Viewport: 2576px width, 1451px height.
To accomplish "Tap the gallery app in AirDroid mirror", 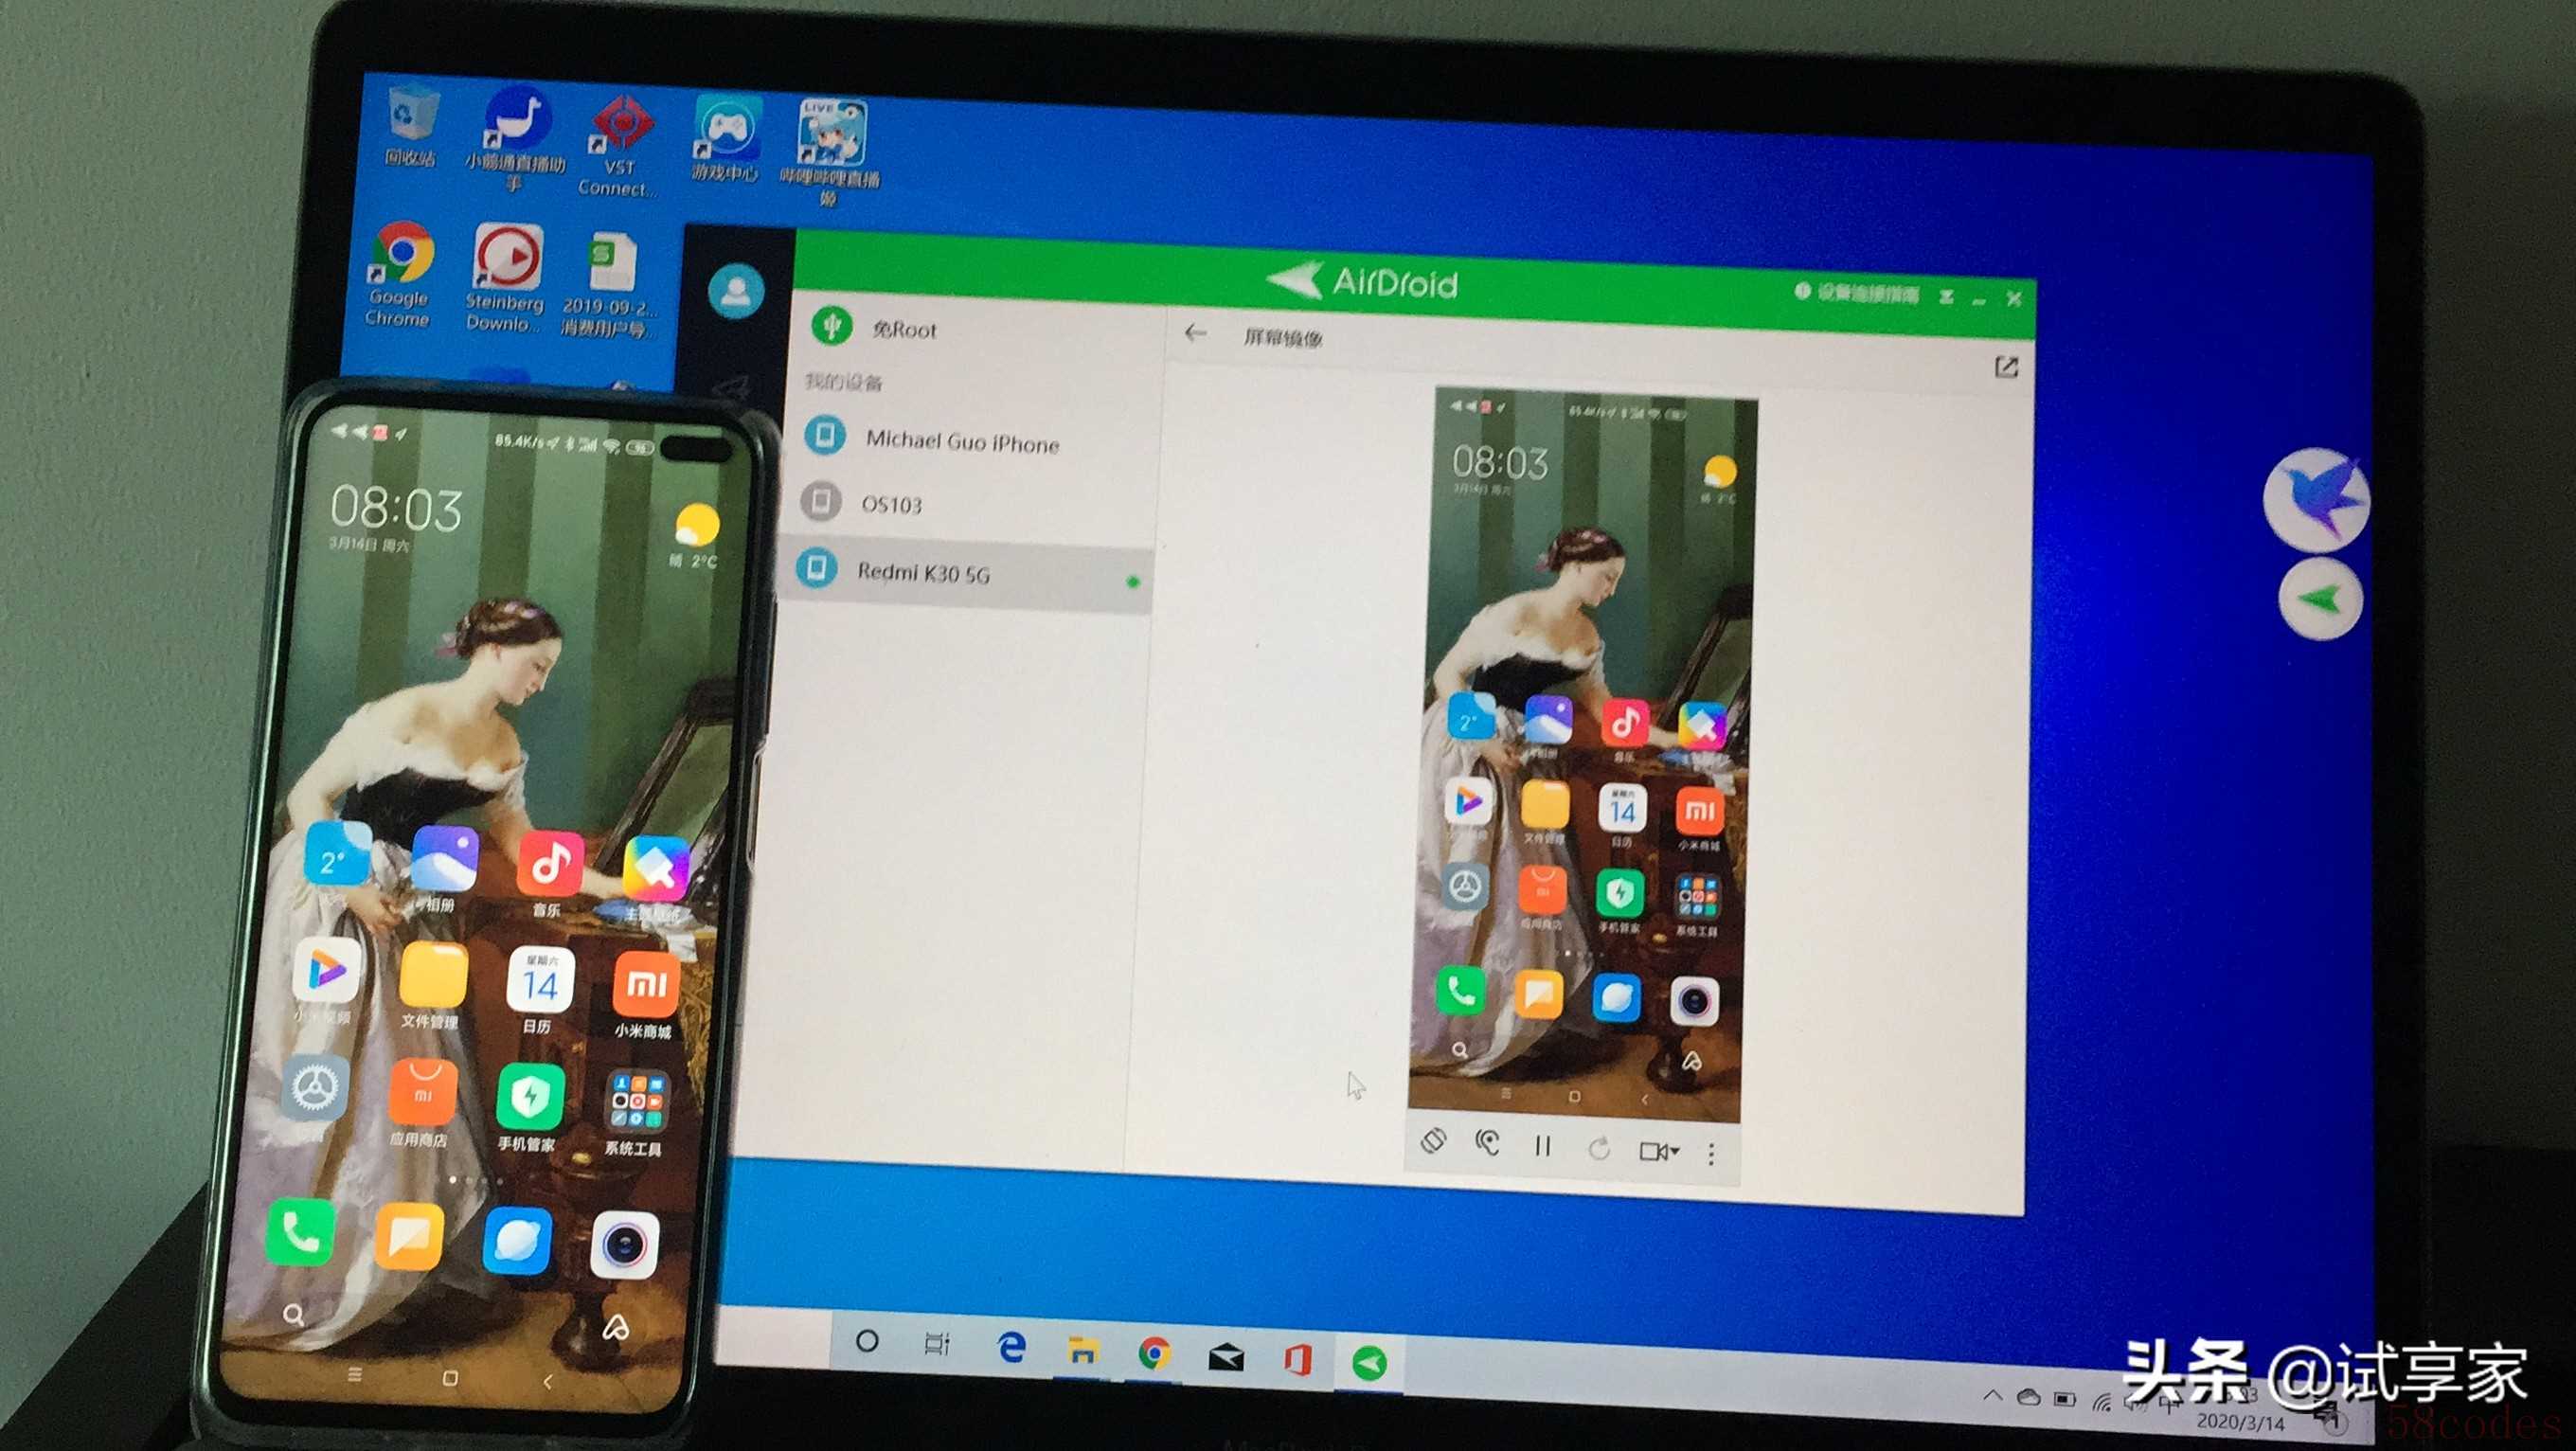I will [1548, 718].
